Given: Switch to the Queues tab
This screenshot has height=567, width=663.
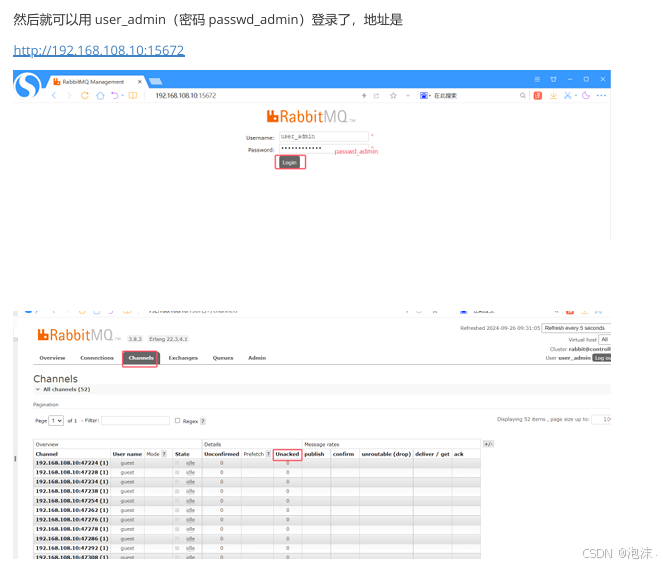Looking at the screenshot, I should coord(223,358).
